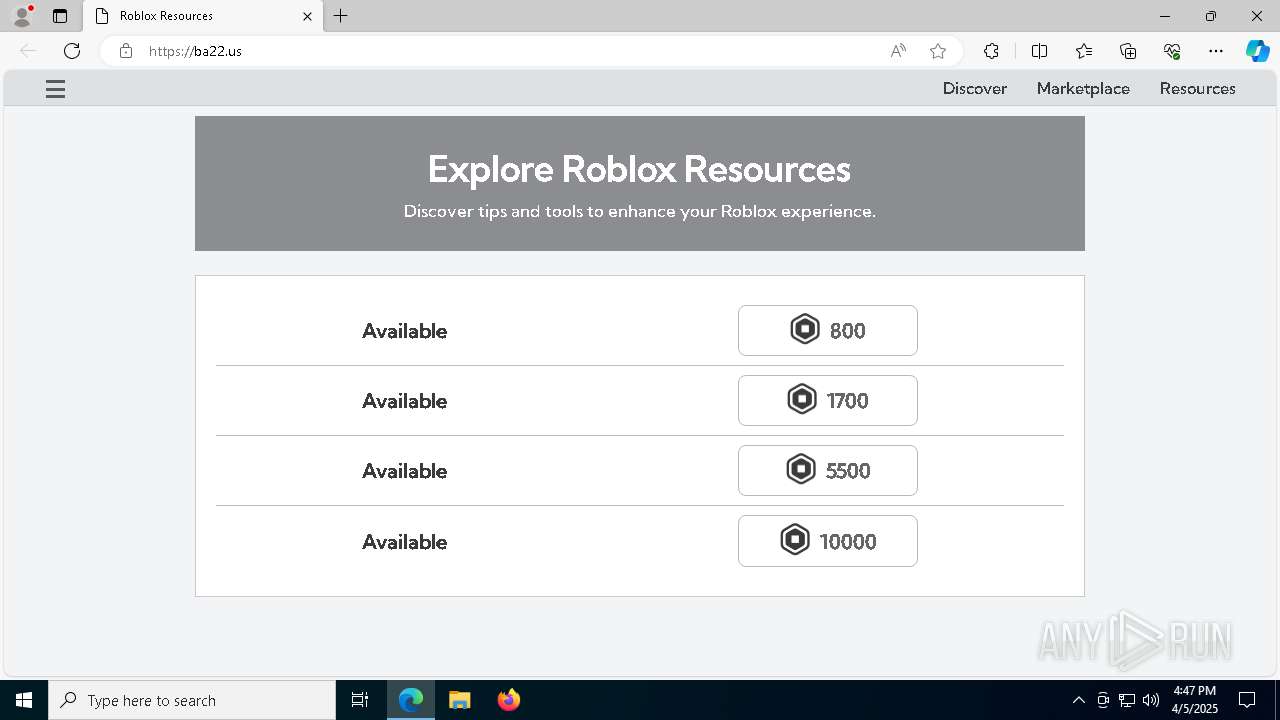The image size is (1280, 720).
Task: Select the 1700 Robux button
Action: [x=827, y=400]
